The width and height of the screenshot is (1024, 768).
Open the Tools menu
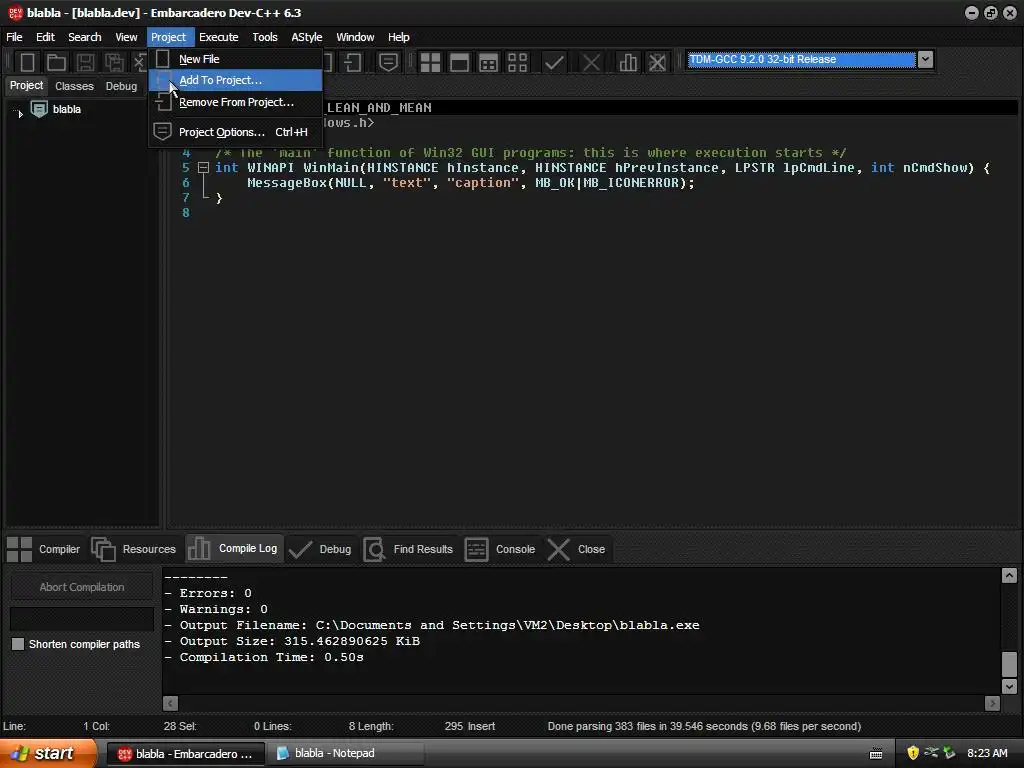[x=264, y=37]
